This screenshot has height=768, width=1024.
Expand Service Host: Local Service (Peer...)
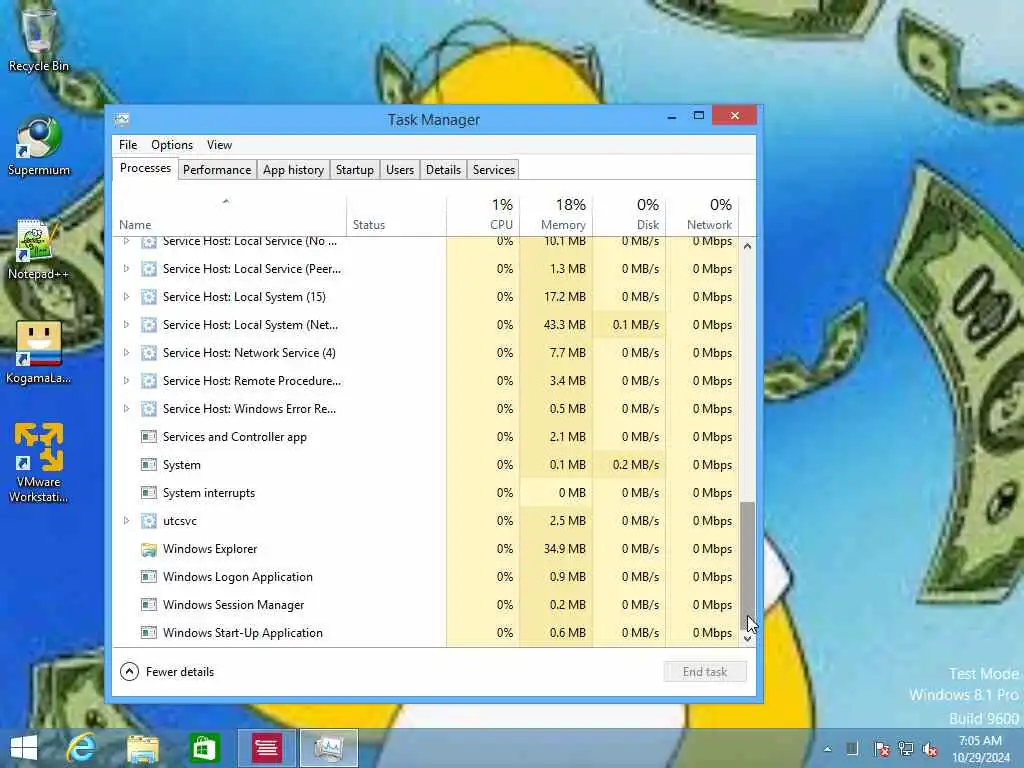point(127,268)
